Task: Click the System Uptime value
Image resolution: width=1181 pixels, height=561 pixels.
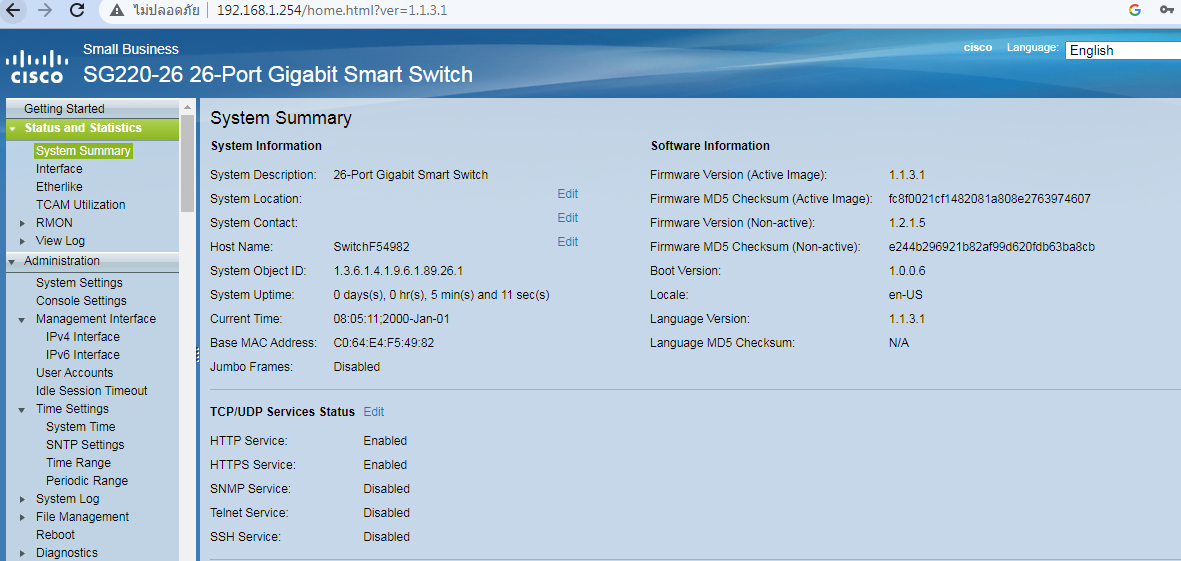Action: tap(441, 295)
